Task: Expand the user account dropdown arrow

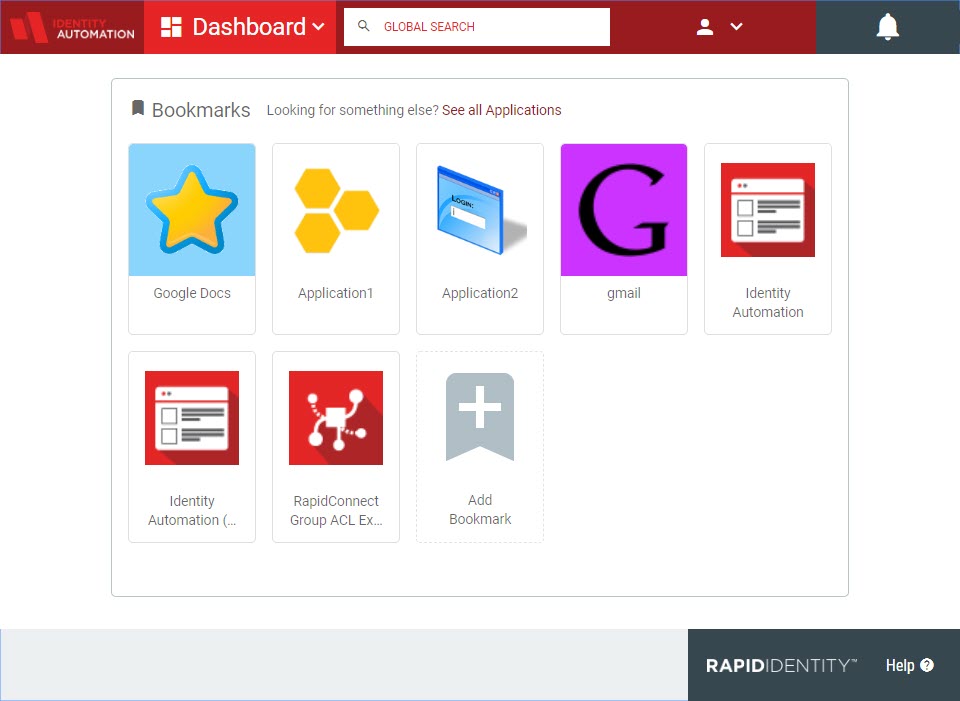Action: [x=737, y=26]
